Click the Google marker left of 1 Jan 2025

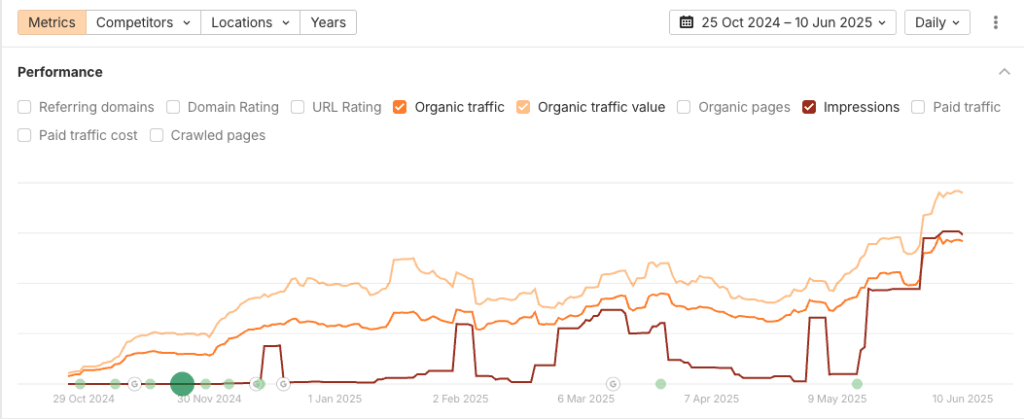(x=282, y=383)
